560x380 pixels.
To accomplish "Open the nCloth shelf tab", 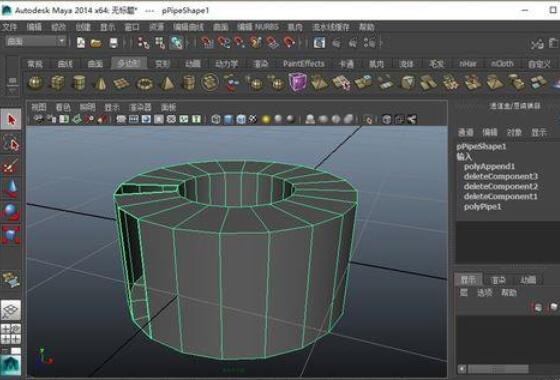I will pos(502,64).
